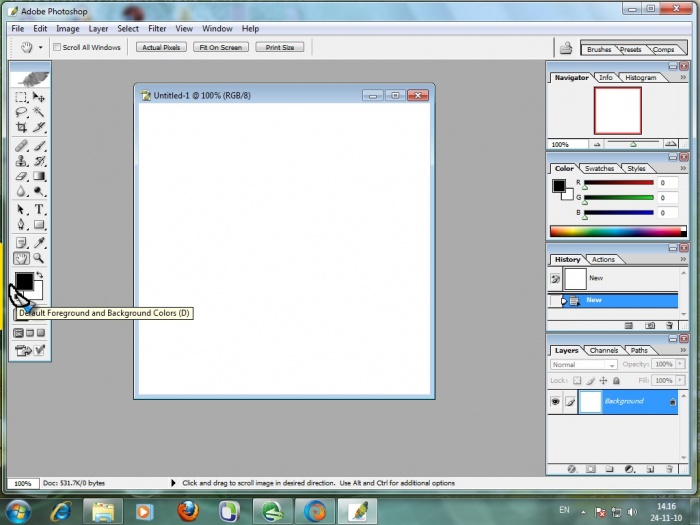Screen dimensions: 700x525
Task: Select the History Brush tool
Action: click(x=39, y=161)
